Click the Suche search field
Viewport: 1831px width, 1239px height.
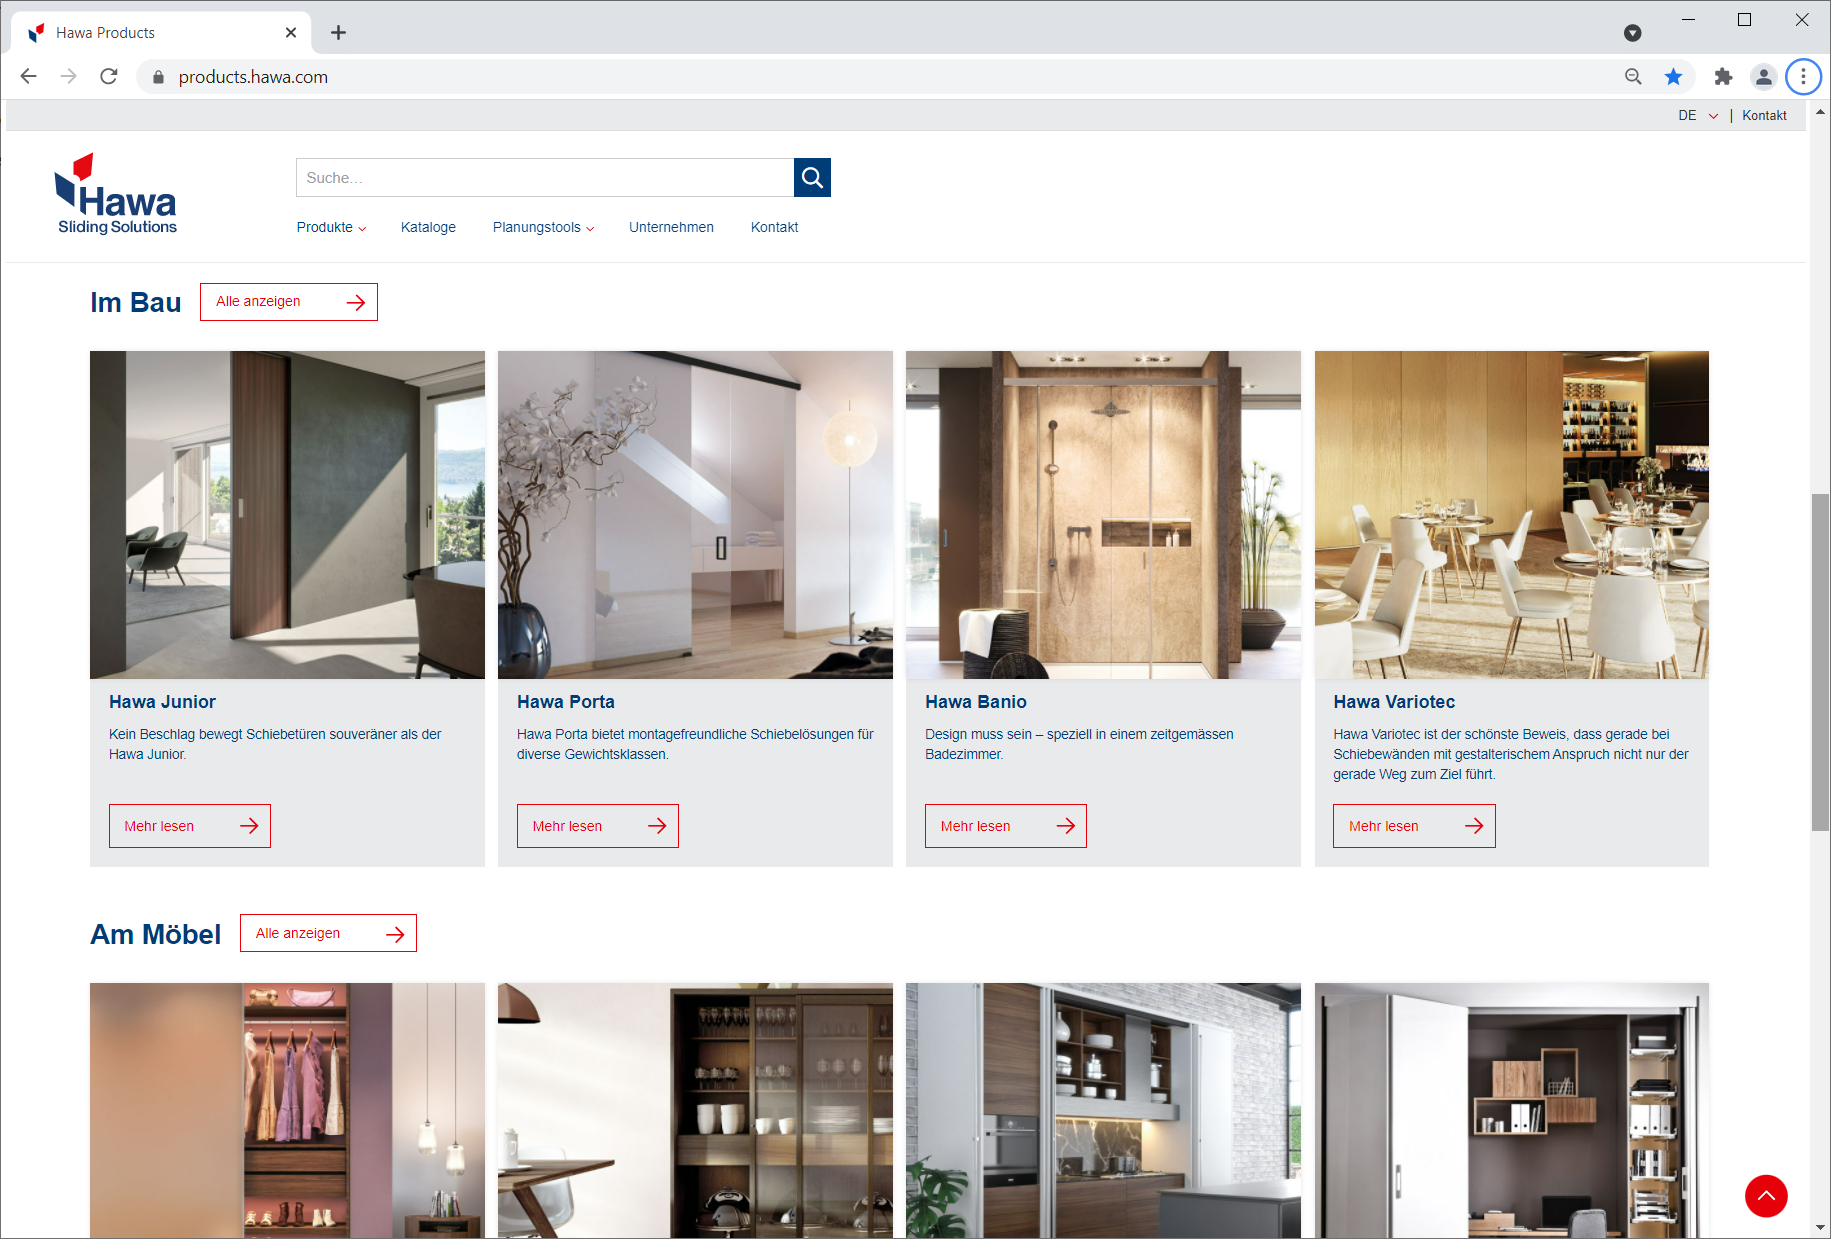tap(545, 178)
